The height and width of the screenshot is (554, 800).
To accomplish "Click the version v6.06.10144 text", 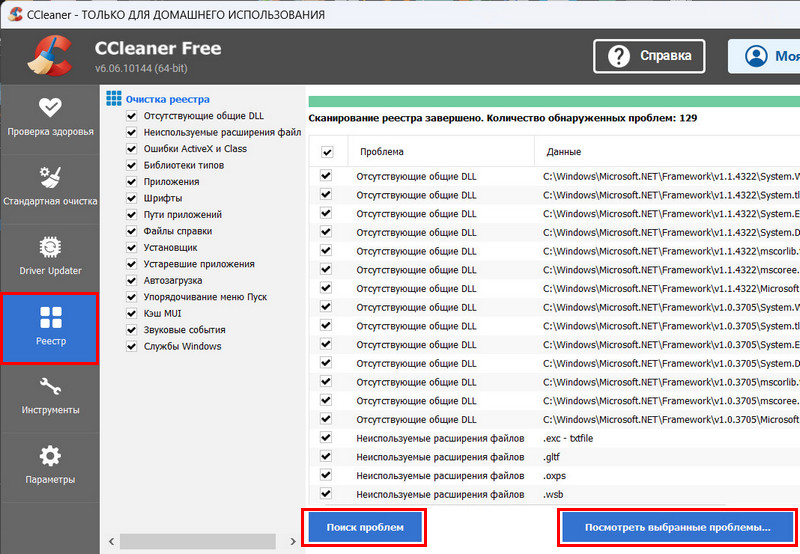I will pos(141,68).
